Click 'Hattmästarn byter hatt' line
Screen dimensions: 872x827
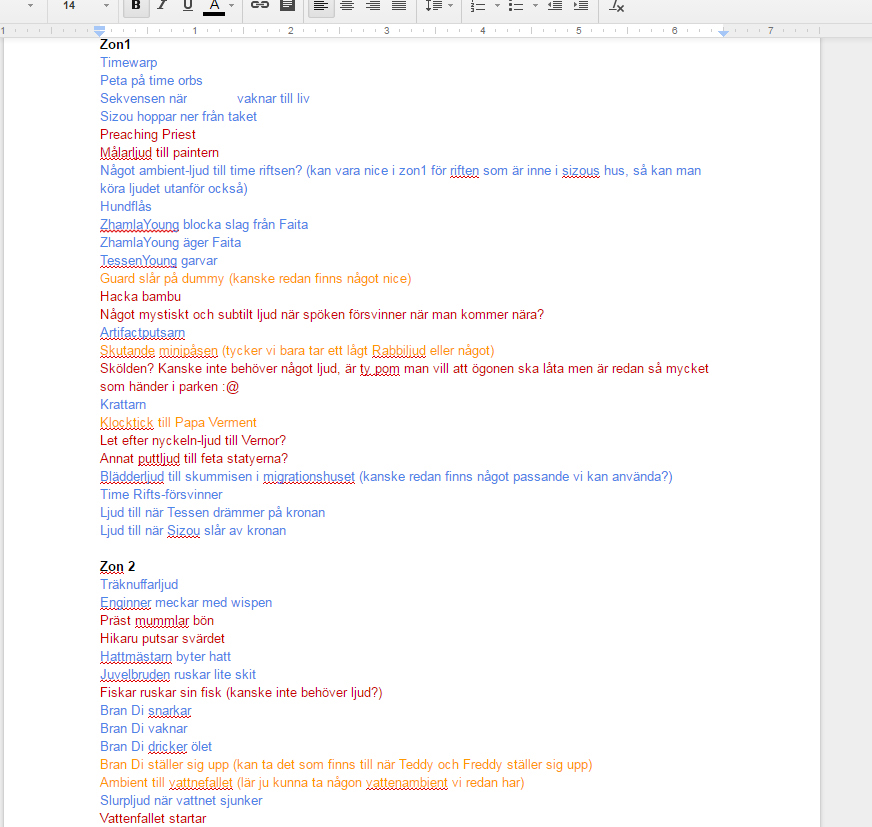tap(165, 657)
